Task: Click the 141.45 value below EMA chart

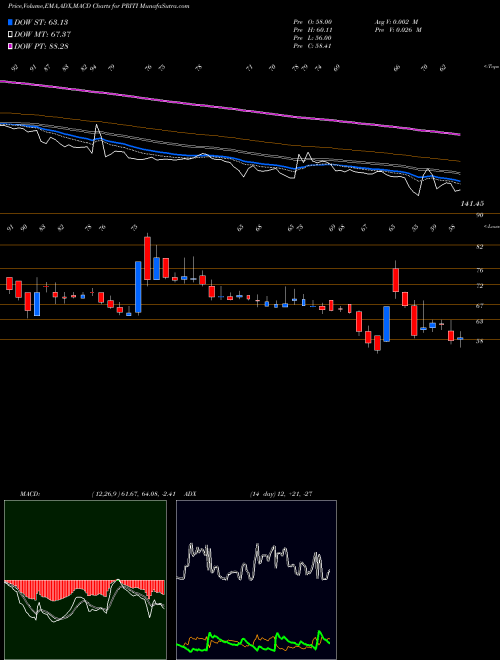Action: pyautogui.click(x=472, y=204)
